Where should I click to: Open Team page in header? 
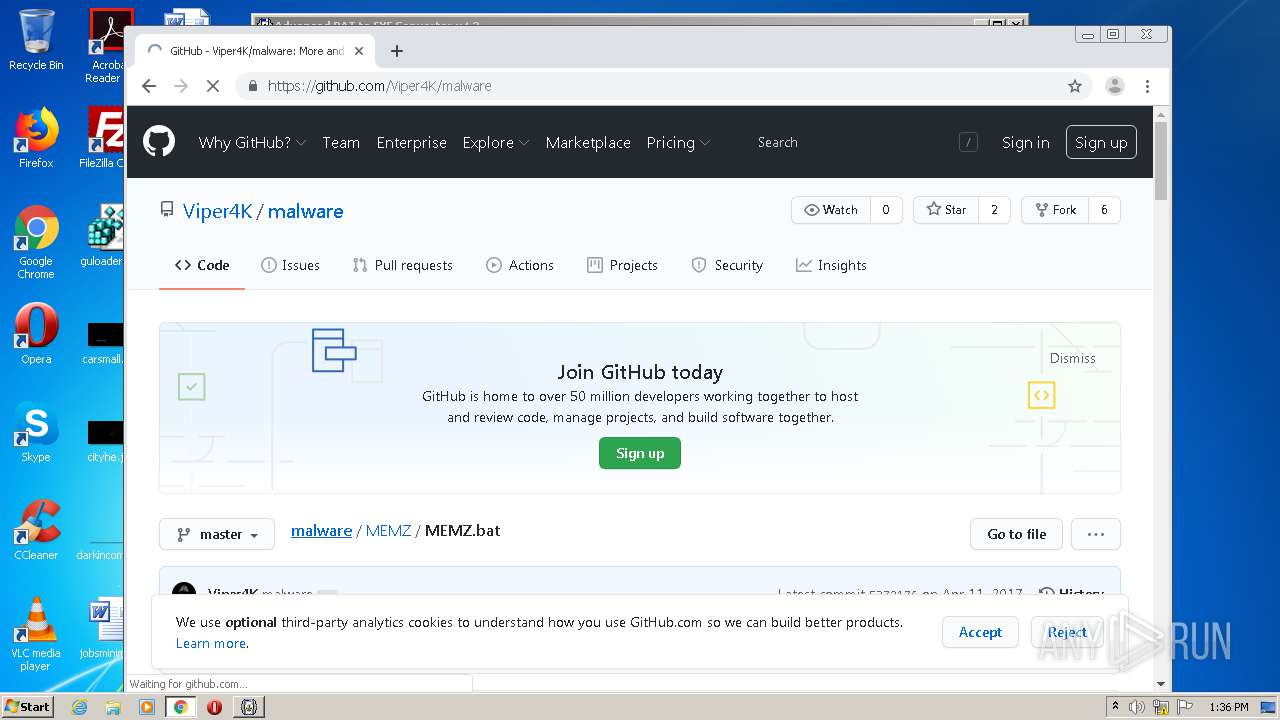[x=341, y=142]
